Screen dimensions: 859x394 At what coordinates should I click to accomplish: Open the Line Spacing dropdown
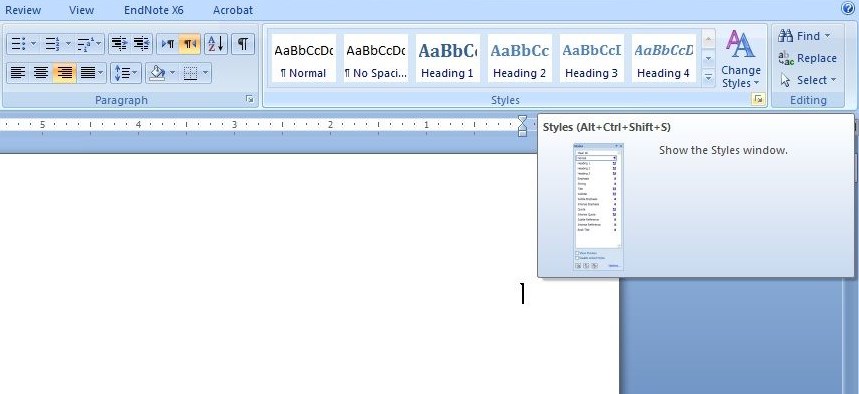click(x=125, y=72)
